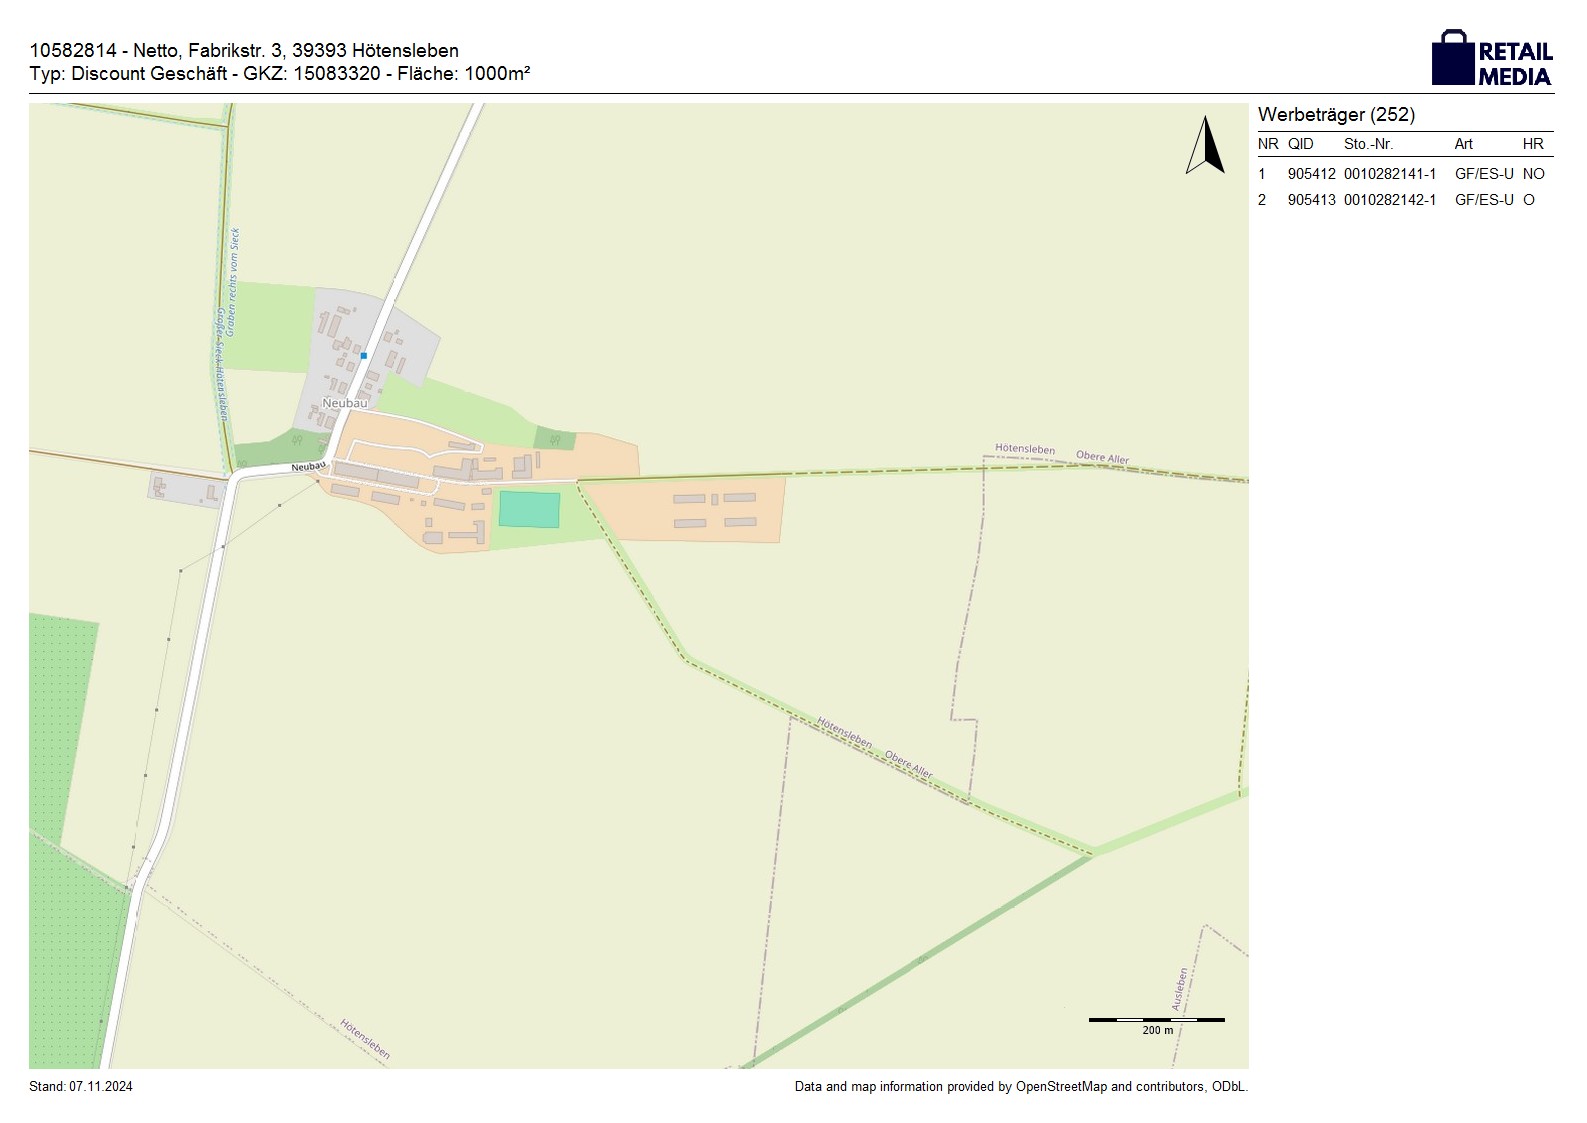
Task: Click the gray Neubau settlement label
Action: (x=344, y=403)
